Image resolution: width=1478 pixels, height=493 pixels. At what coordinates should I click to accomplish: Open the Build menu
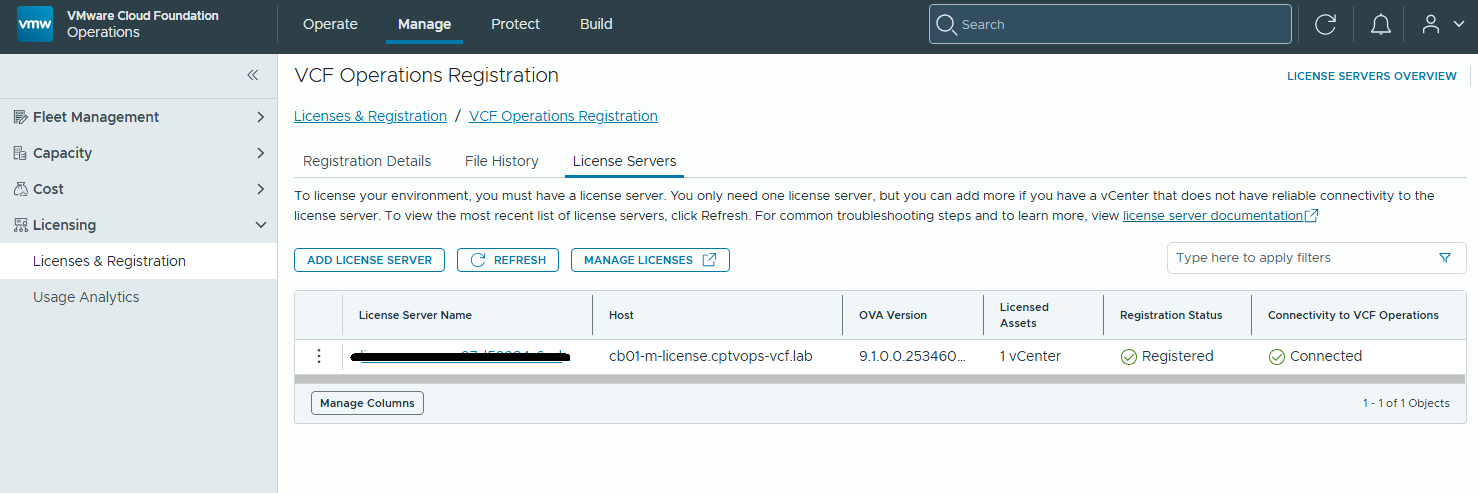point(596,24)
